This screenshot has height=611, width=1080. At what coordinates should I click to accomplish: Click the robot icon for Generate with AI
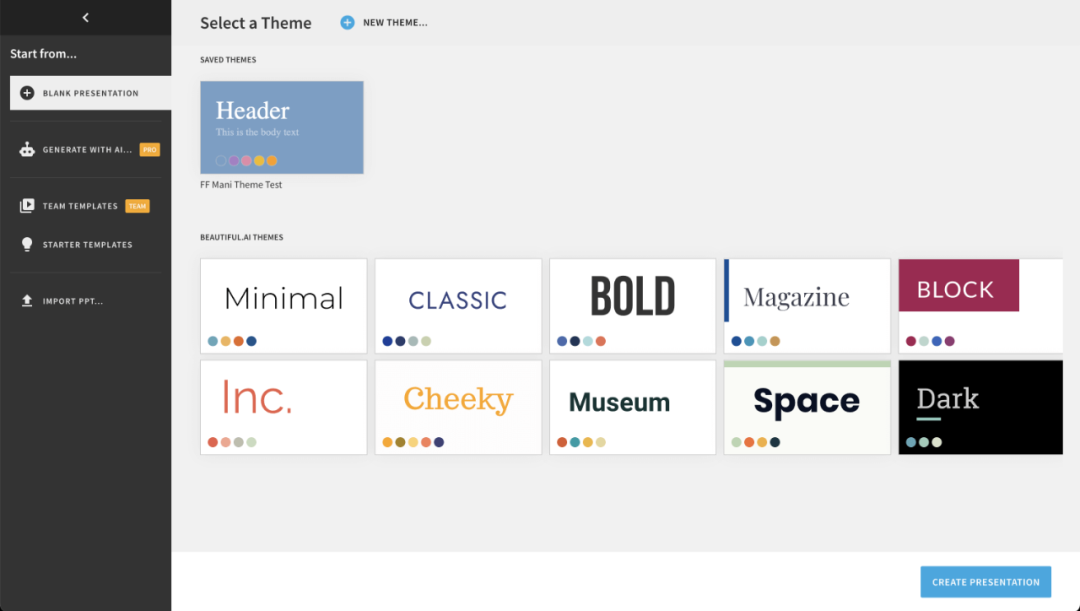pyautogui.click(x=27, y=150)
